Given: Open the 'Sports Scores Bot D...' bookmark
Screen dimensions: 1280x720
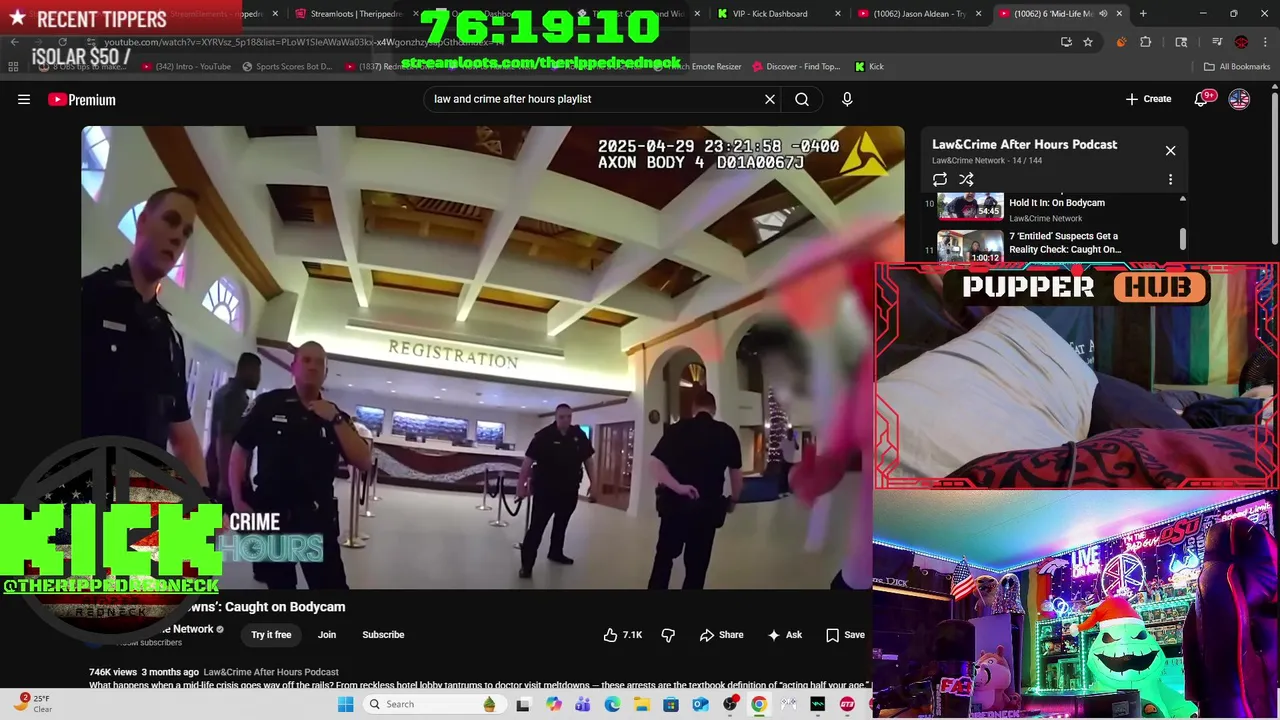Looking at the screenshot, I should pyautogui.click(x=287, y=67).
